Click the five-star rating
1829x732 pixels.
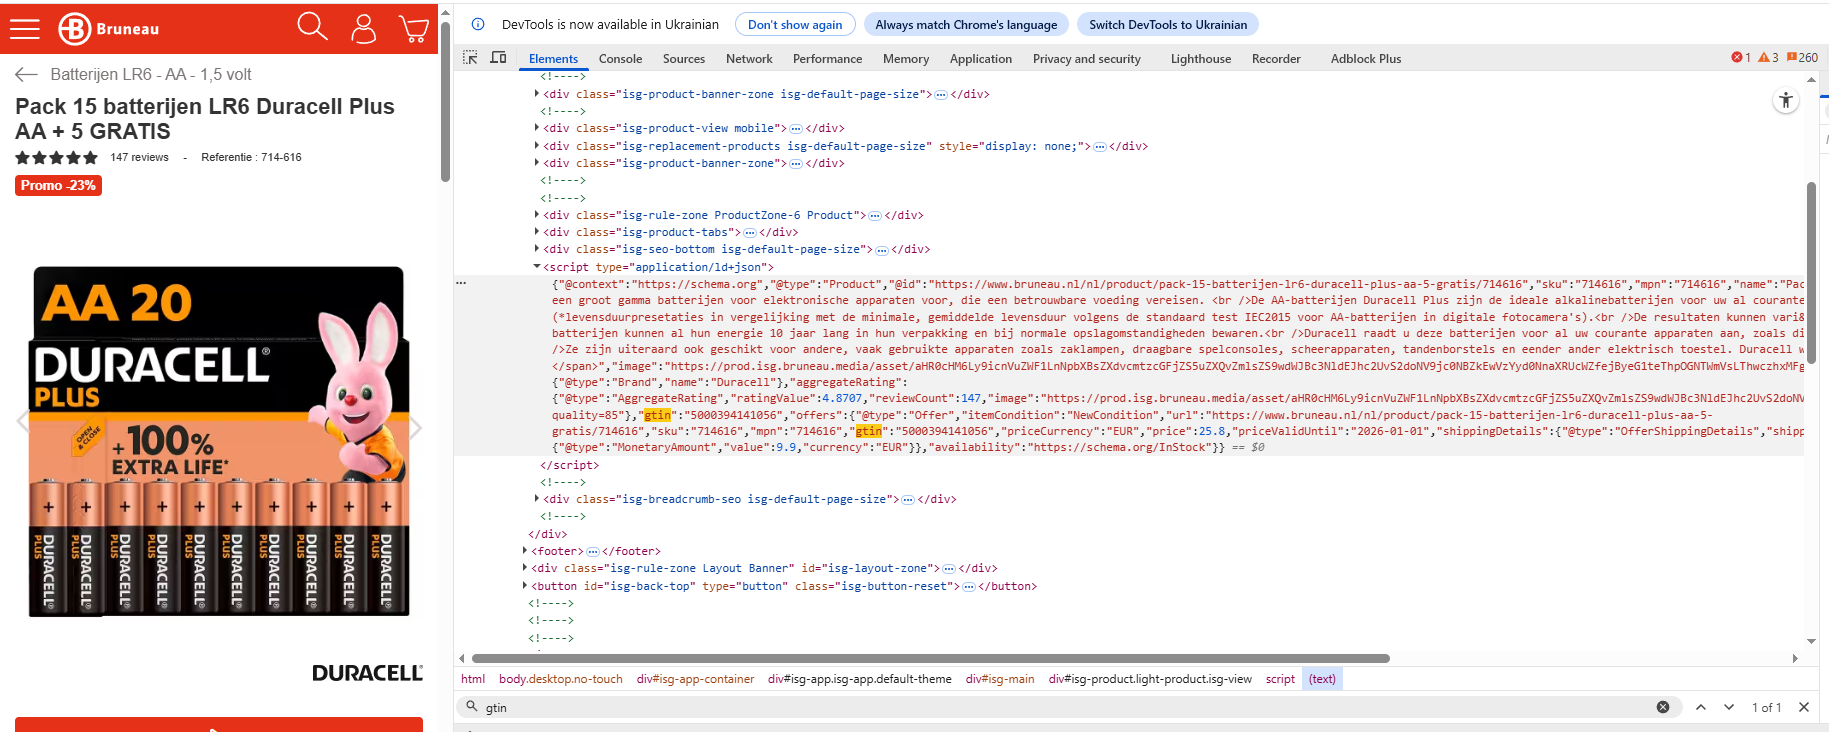tap(56, 157)
